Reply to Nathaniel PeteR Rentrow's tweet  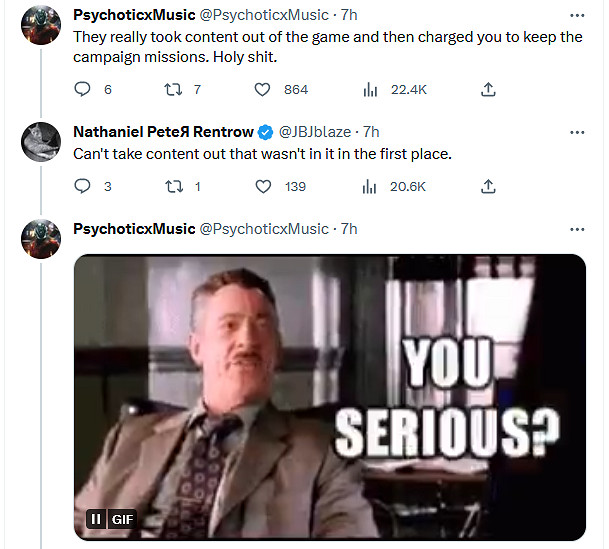pyautogui.click(x=82, y=186)
